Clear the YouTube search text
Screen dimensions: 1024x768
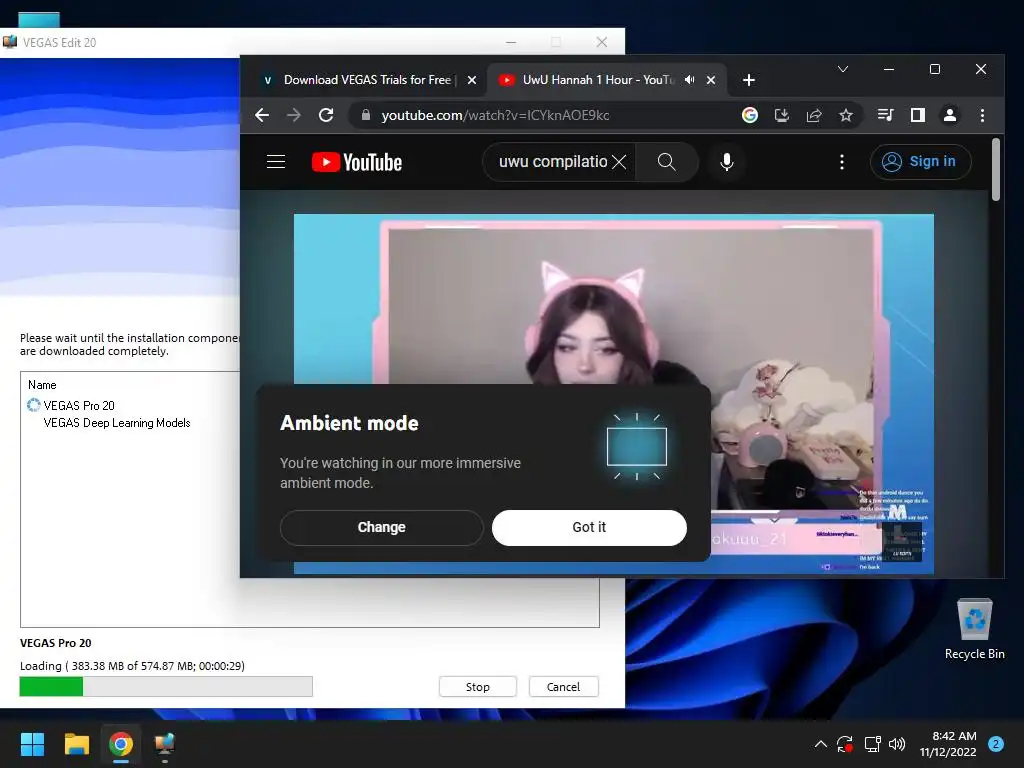click(x=618, y=162)
